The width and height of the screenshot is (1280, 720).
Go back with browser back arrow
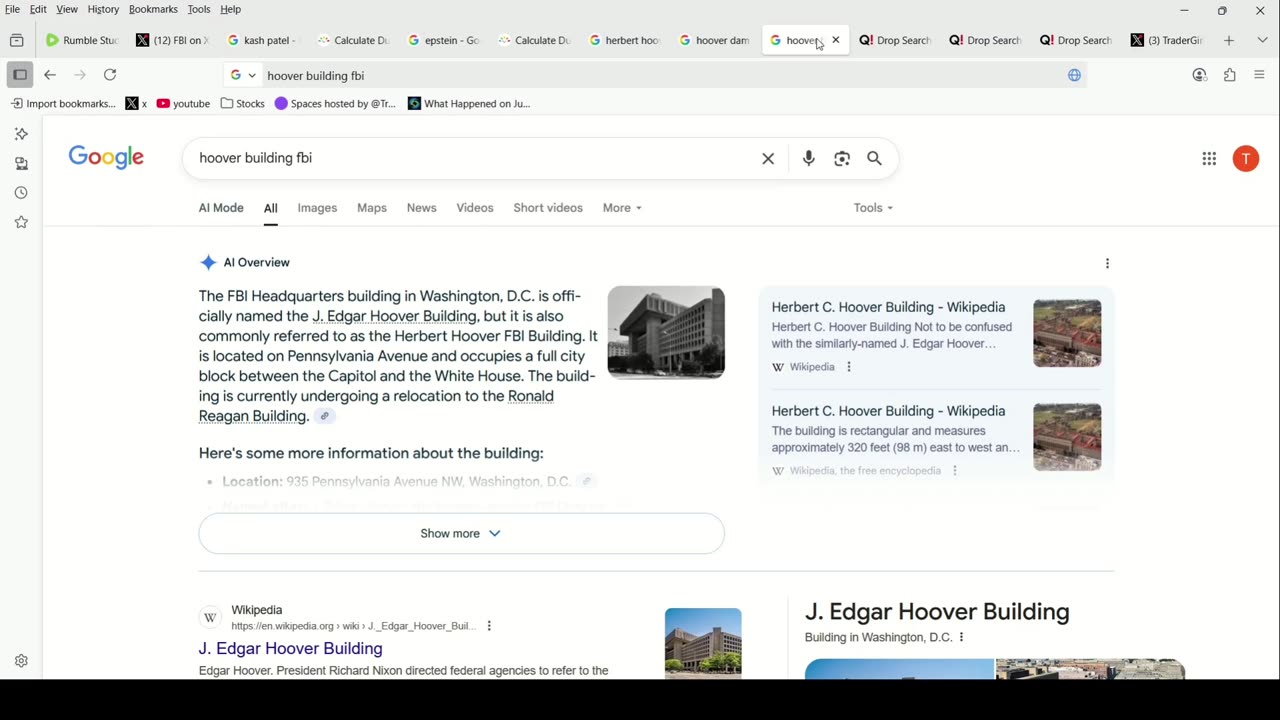click(50, 75)
